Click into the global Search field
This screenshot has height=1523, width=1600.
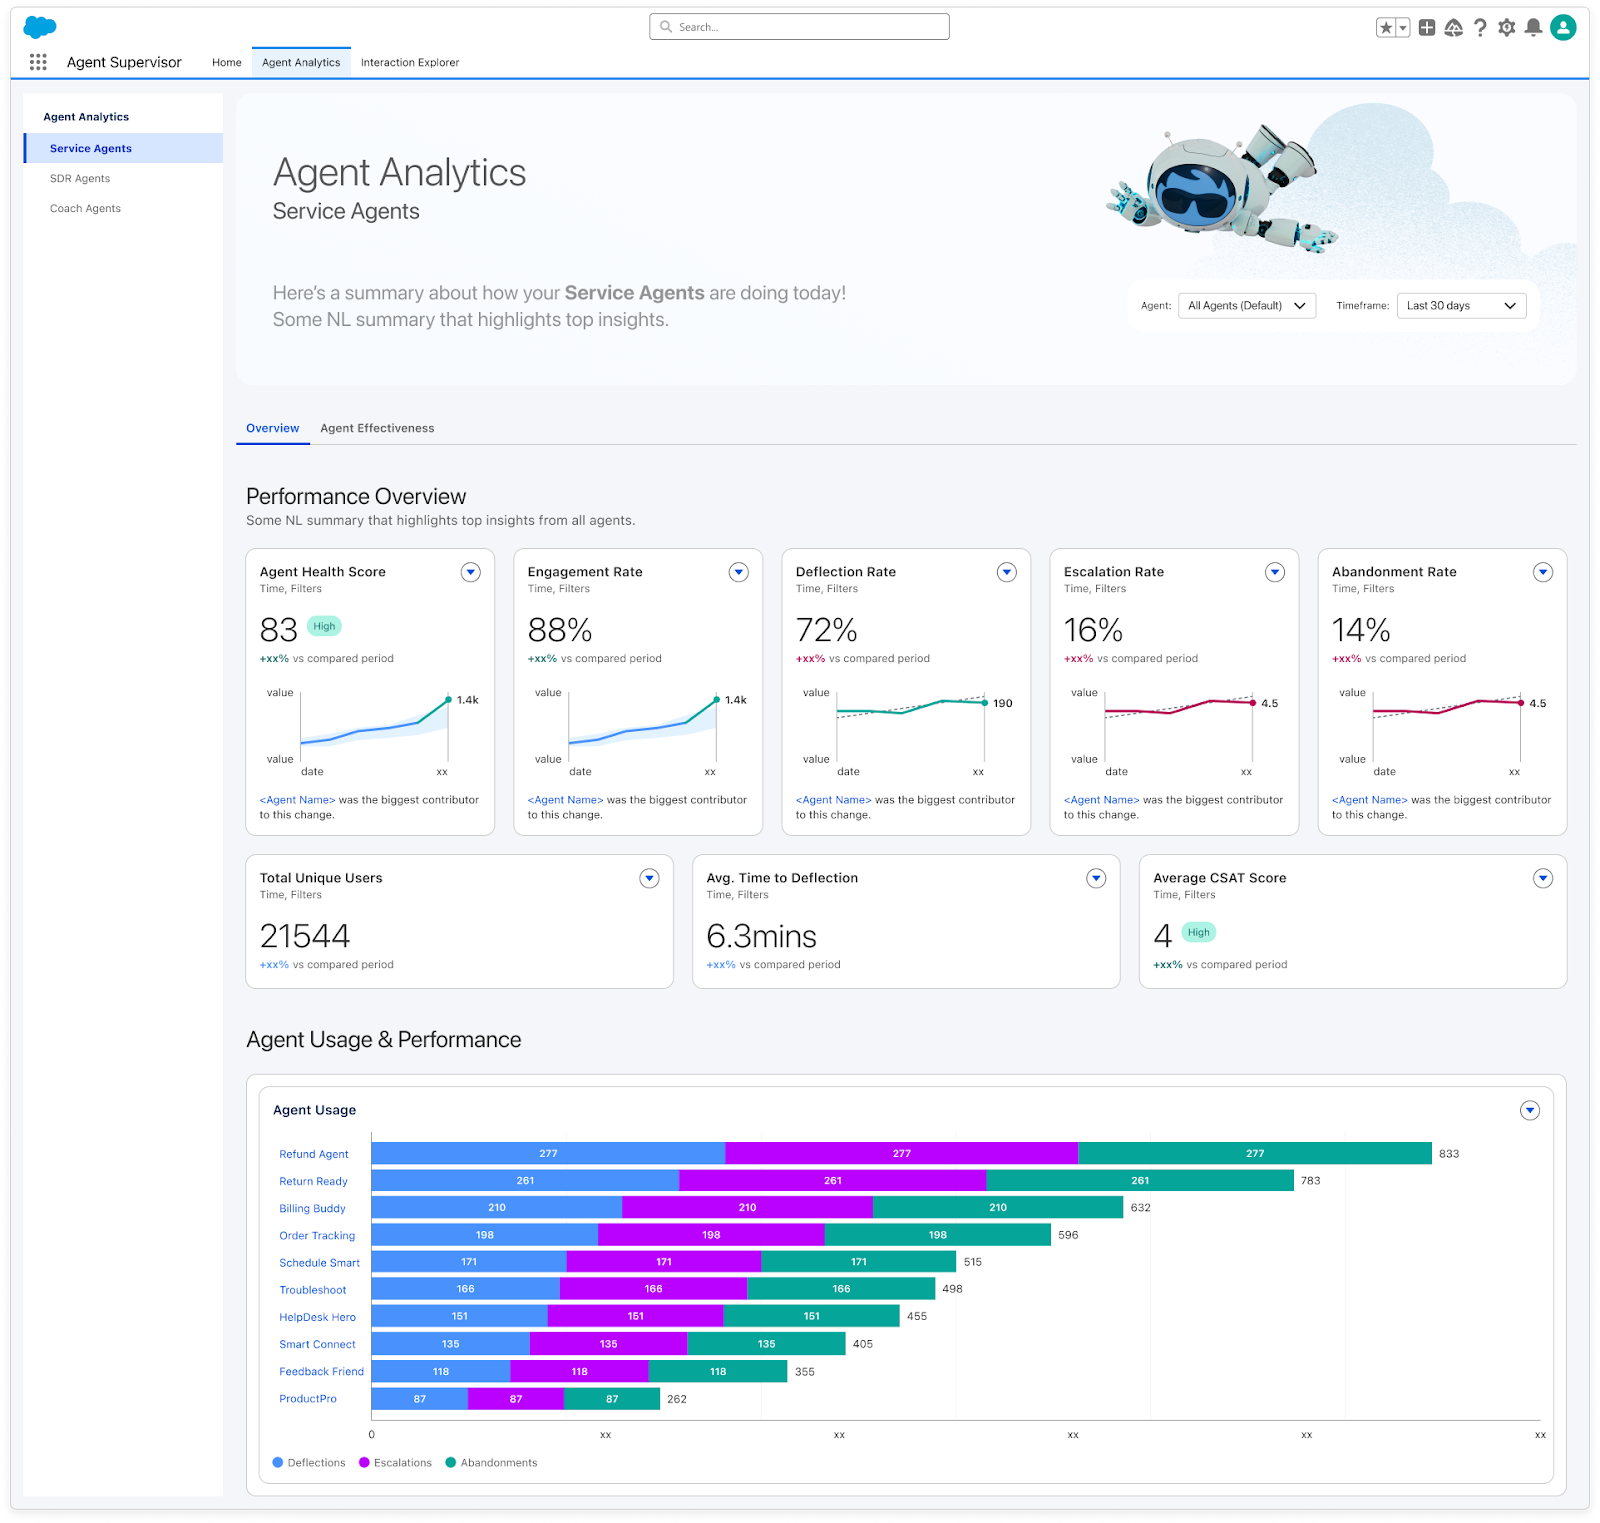(x=800, y=27)
